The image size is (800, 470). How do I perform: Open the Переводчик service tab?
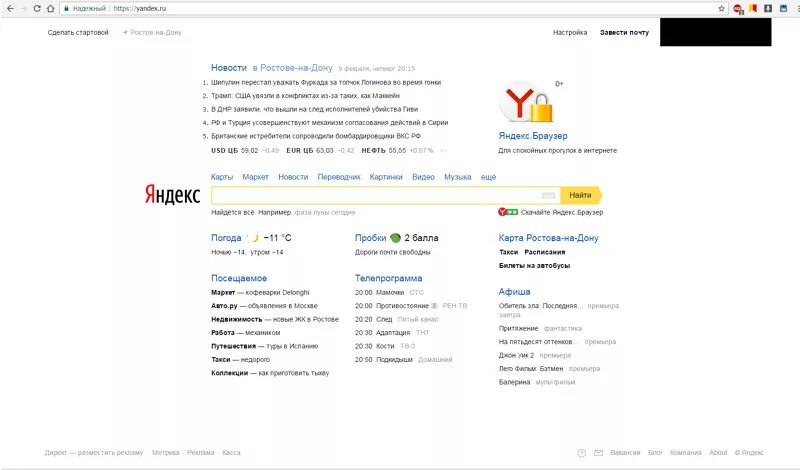[x=339, y=177]
